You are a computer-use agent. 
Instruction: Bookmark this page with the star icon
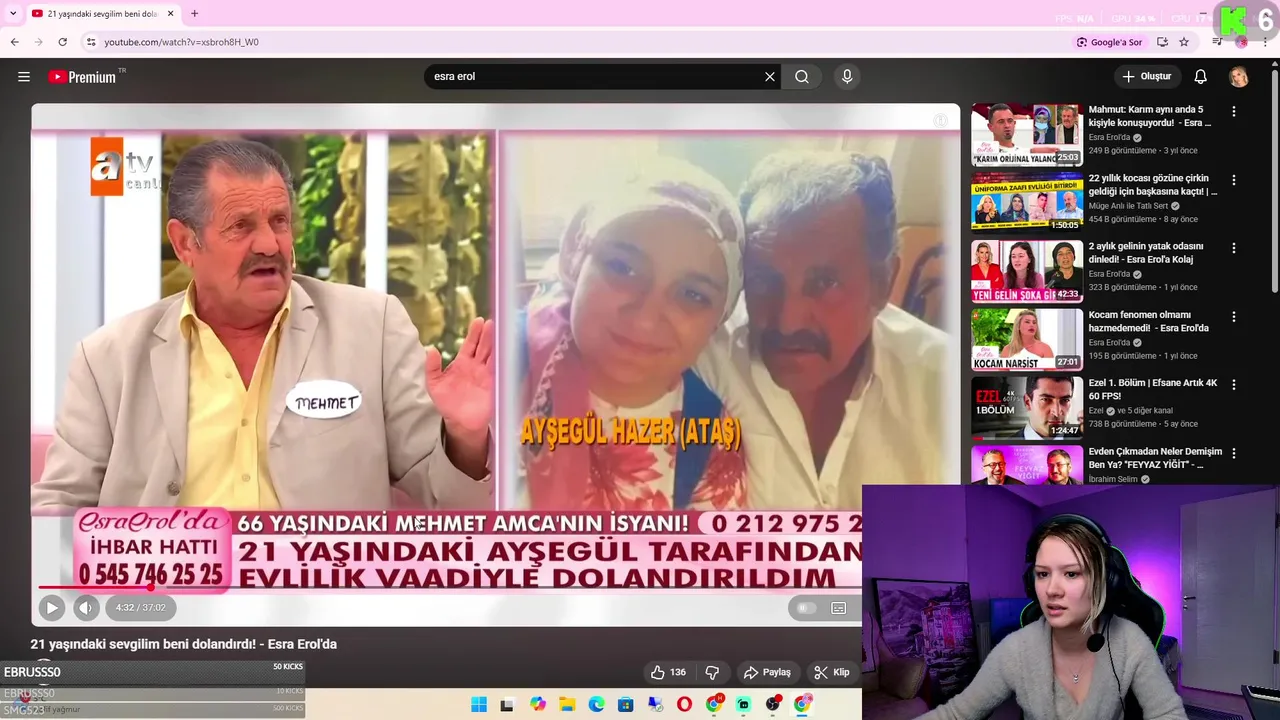click(1184, 42)
